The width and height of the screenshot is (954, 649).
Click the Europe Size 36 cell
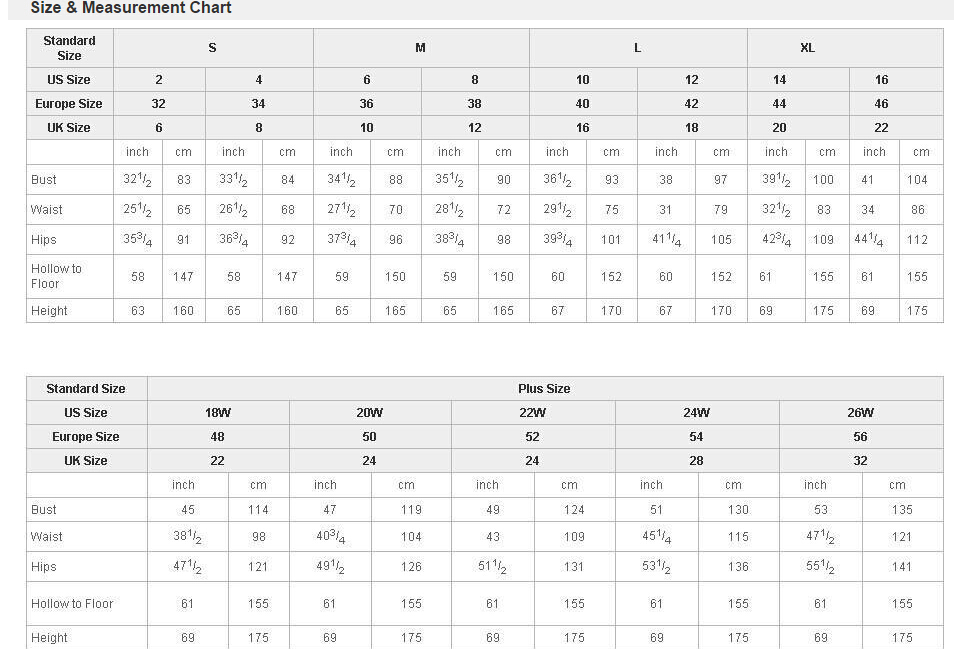[367, 104]
